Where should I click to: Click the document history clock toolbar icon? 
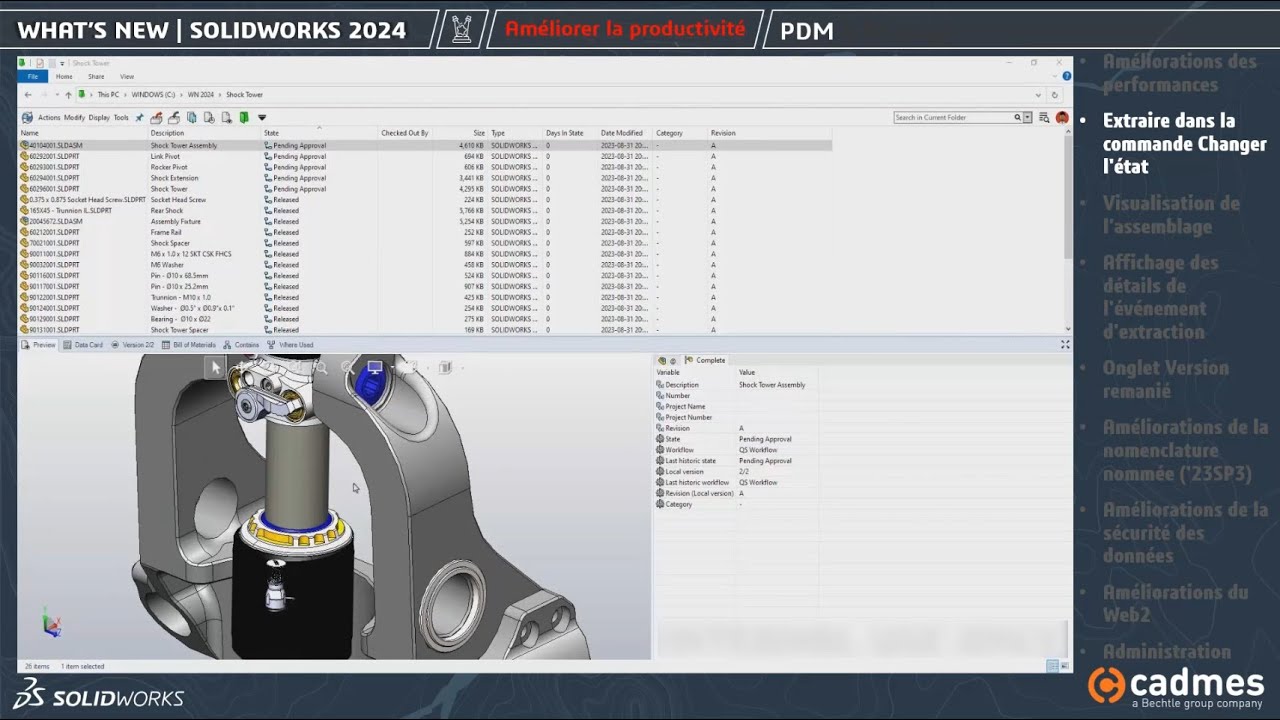coord(209,117)
